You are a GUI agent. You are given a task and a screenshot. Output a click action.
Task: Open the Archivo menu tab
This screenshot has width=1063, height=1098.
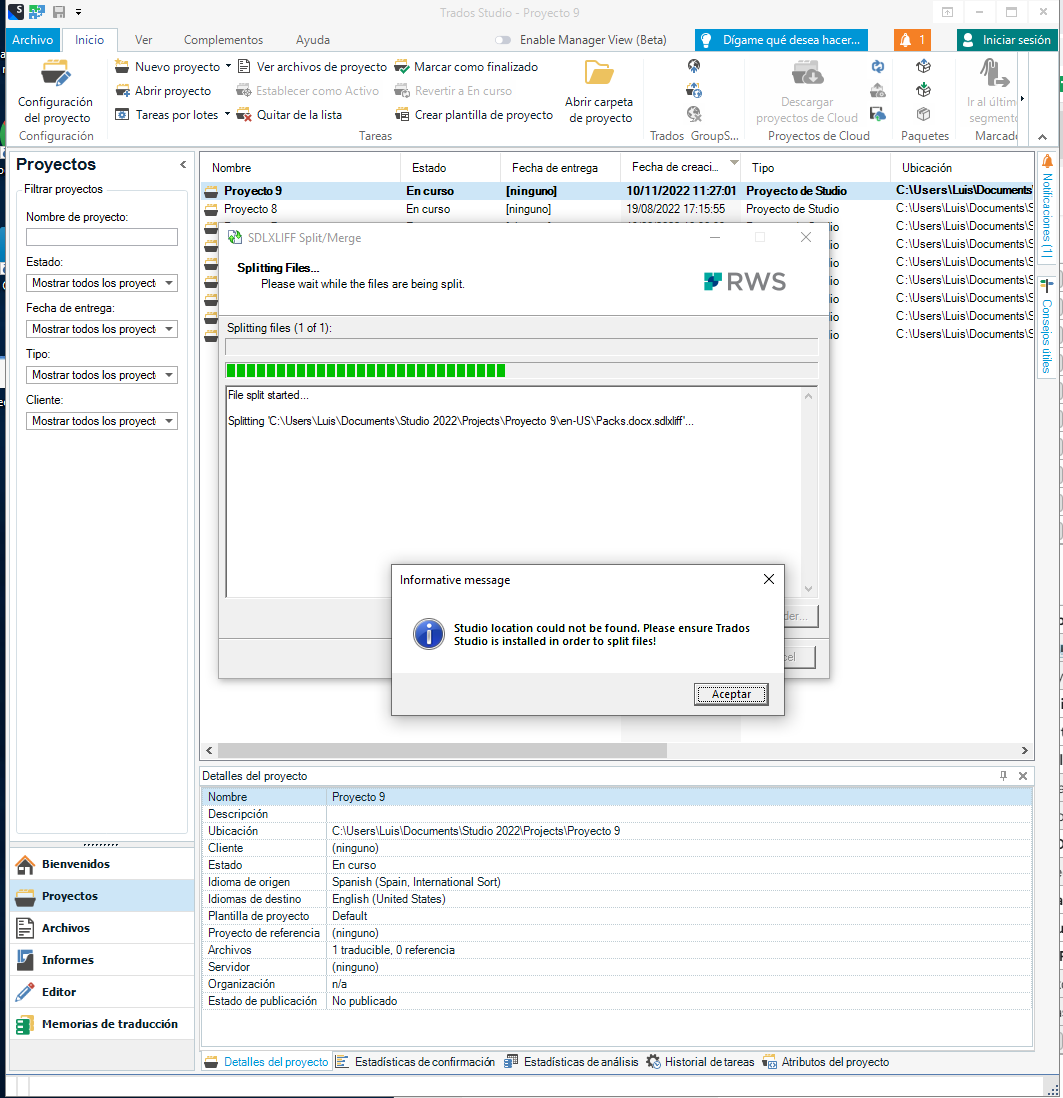click(x=33, y=40)
